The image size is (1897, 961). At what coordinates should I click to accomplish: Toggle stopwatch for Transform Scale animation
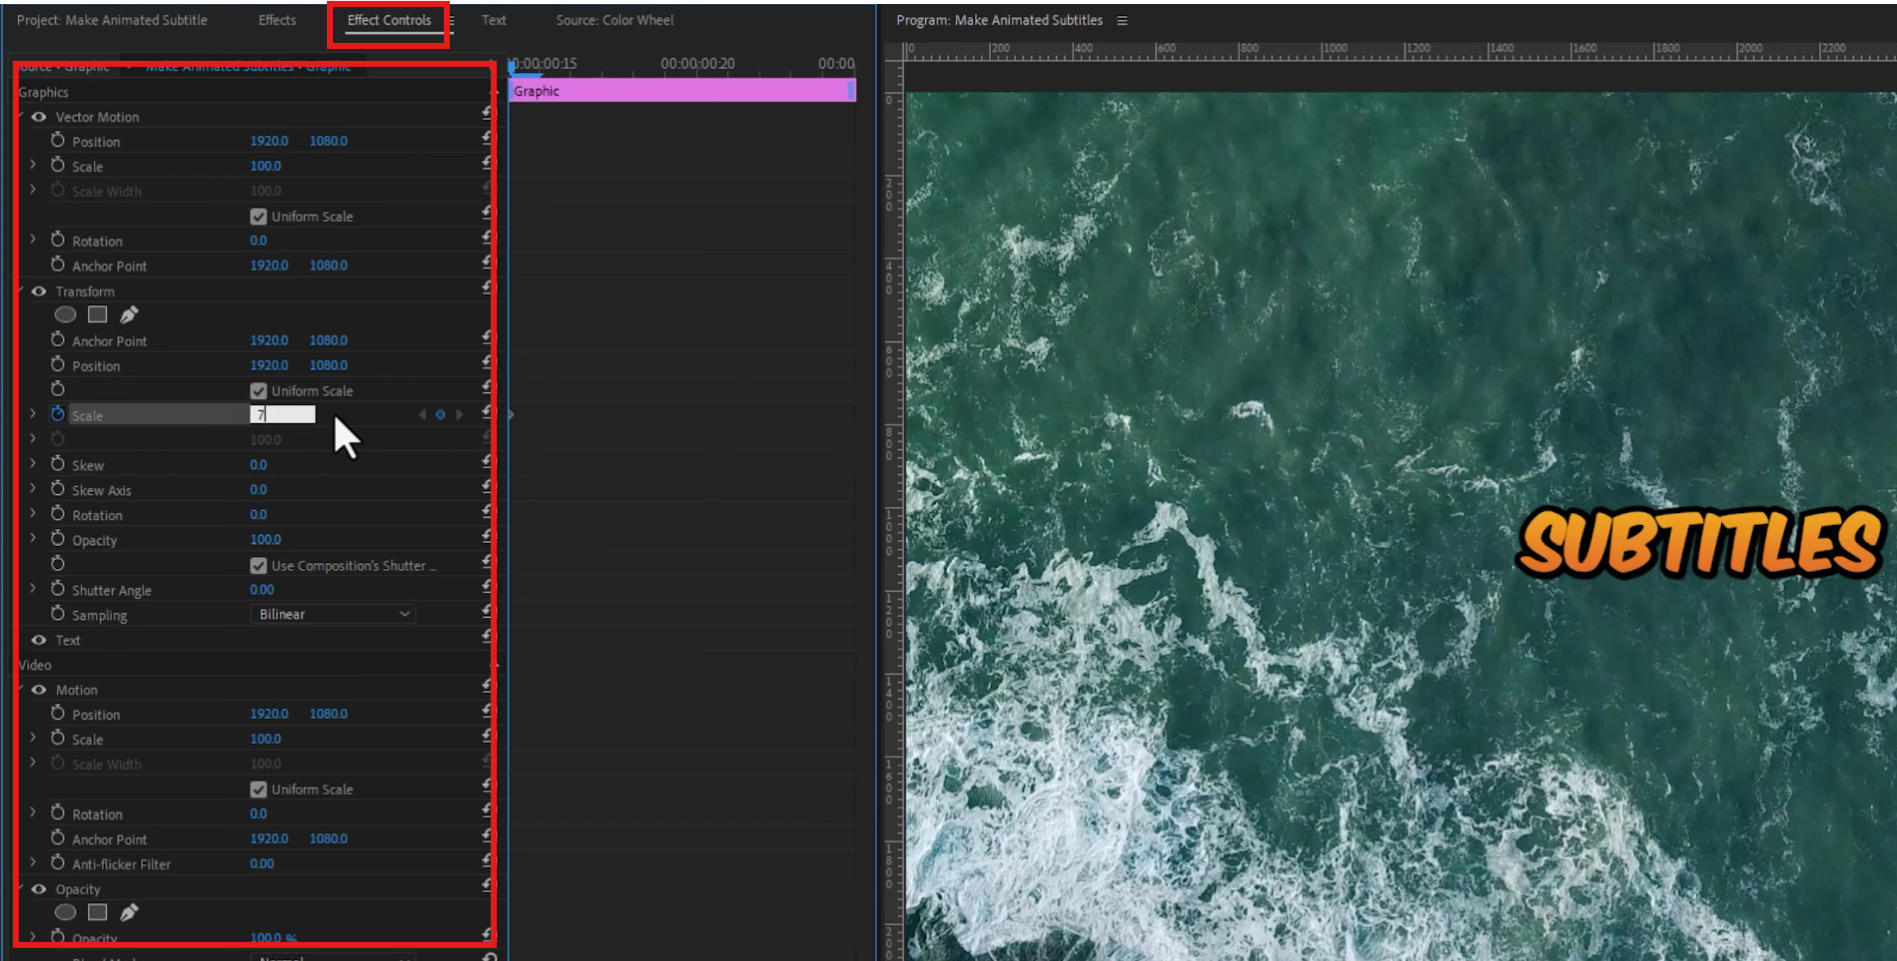coord(58,414)
